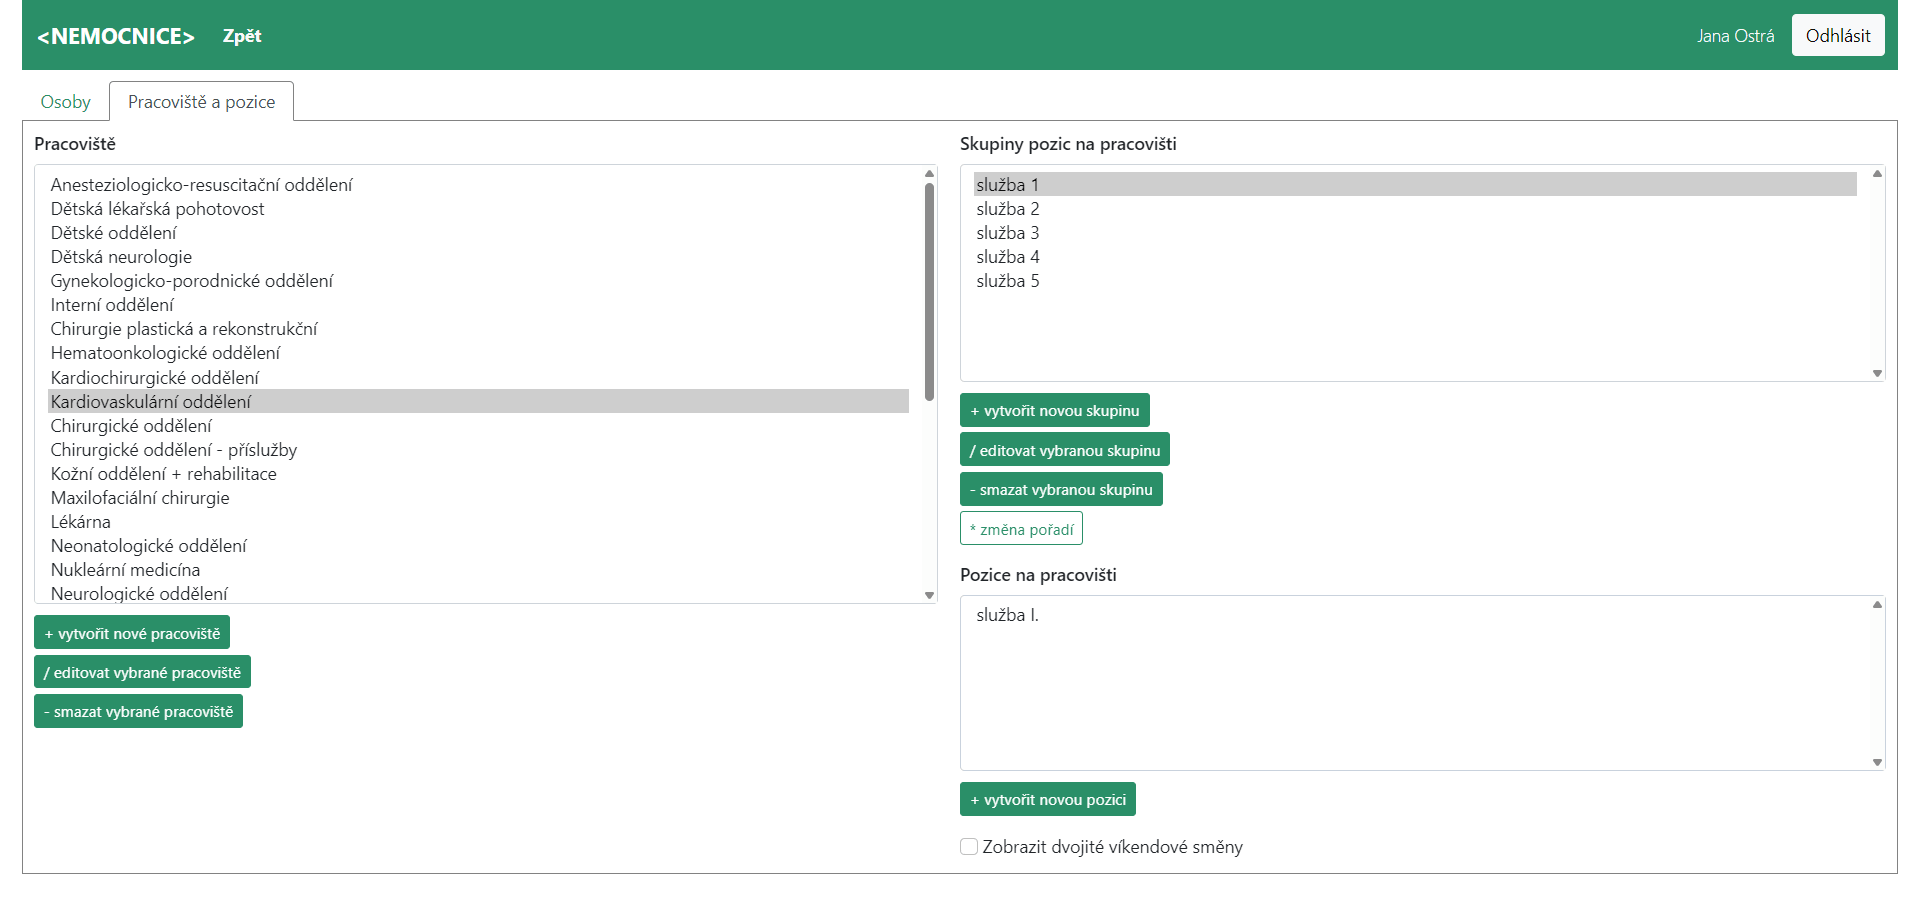Select group služba 3

tap(1415, 233)
